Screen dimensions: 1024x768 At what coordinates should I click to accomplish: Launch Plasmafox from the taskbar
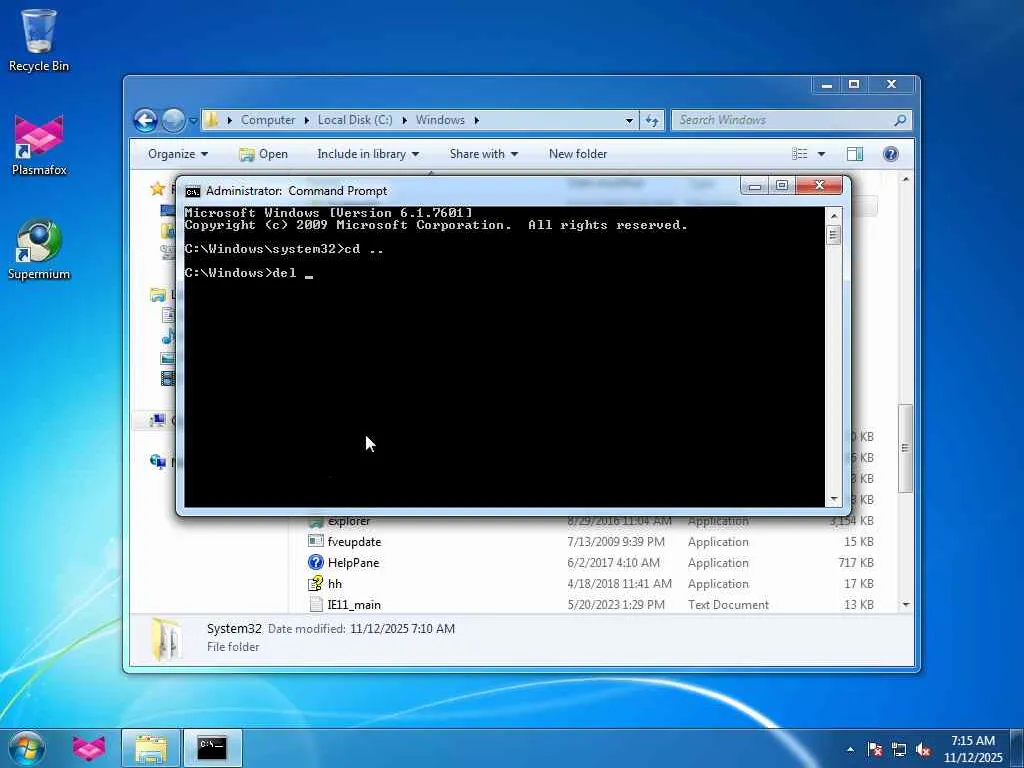[89, 748]
